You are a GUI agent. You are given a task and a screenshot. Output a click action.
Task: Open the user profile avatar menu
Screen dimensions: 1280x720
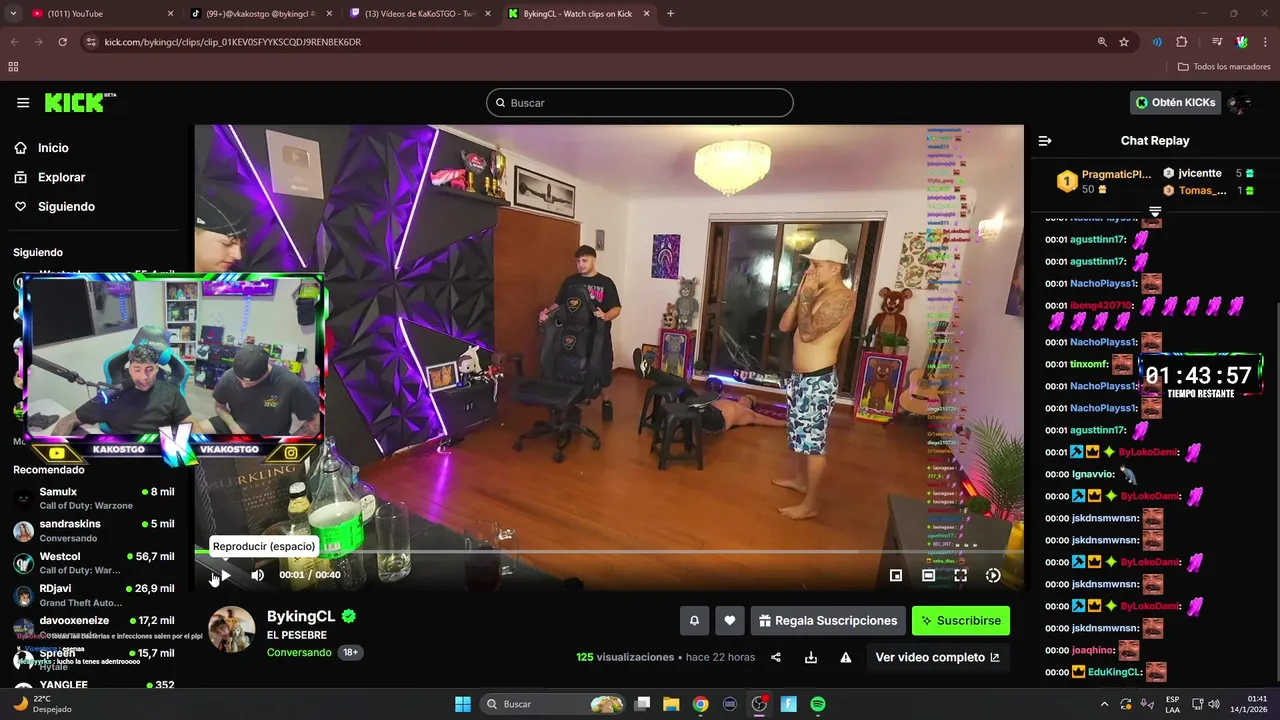pos(1240,102)
